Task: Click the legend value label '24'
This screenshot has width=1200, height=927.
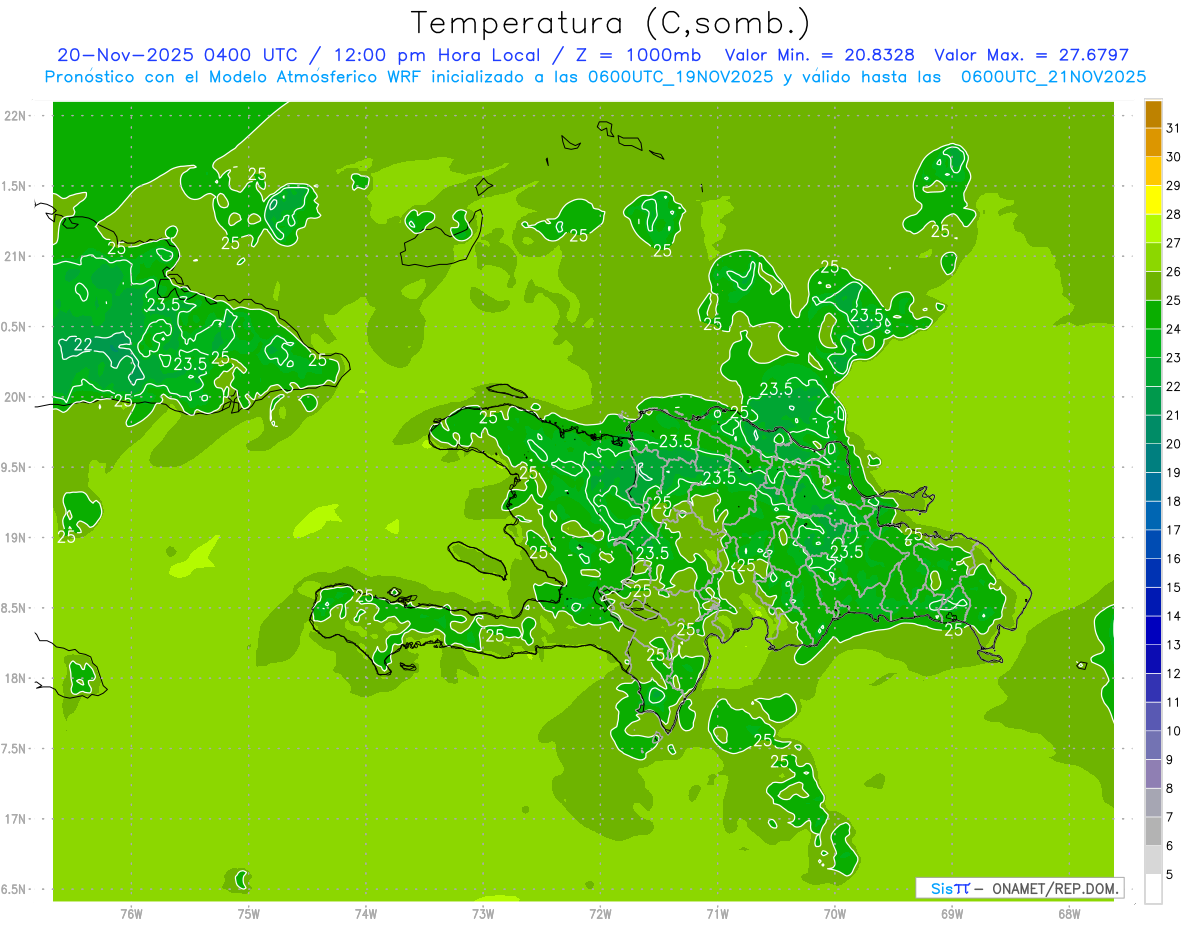Action: coord(1173,329)
